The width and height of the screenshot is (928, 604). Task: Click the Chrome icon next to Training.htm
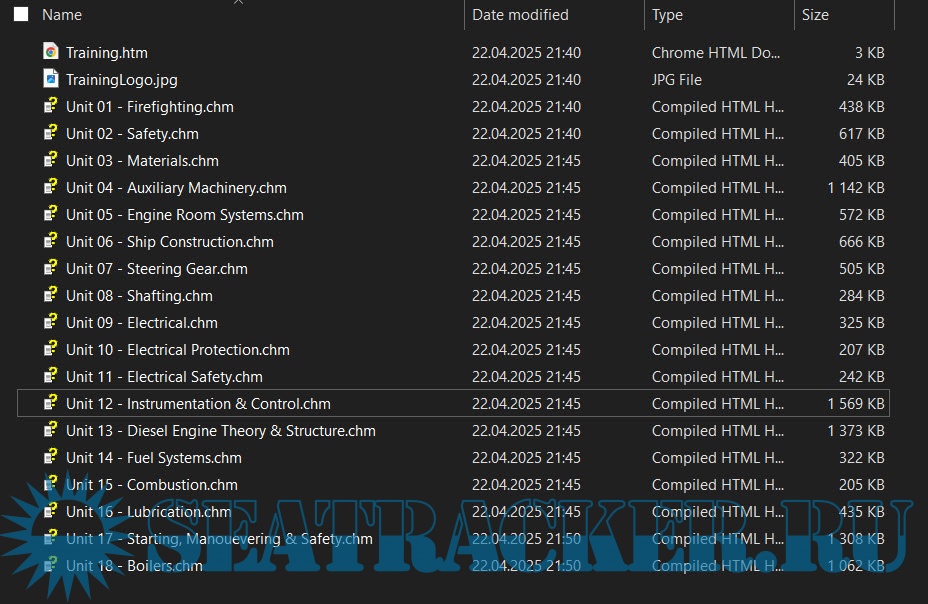click(x=51, y=52)
